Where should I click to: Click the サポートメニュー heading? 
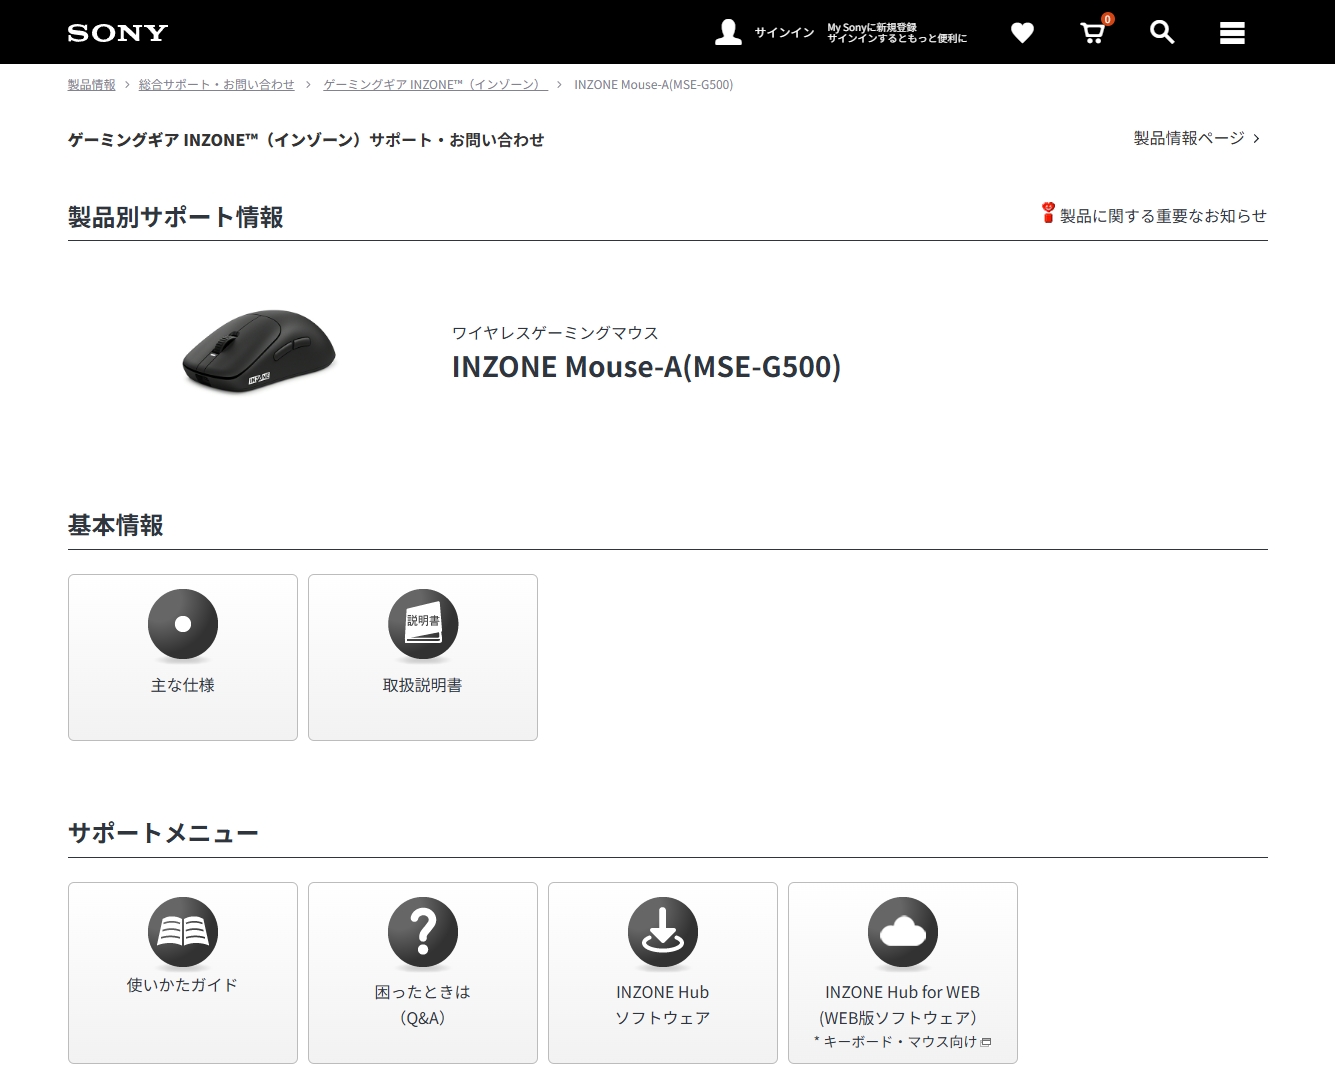[x=163, y=833]
